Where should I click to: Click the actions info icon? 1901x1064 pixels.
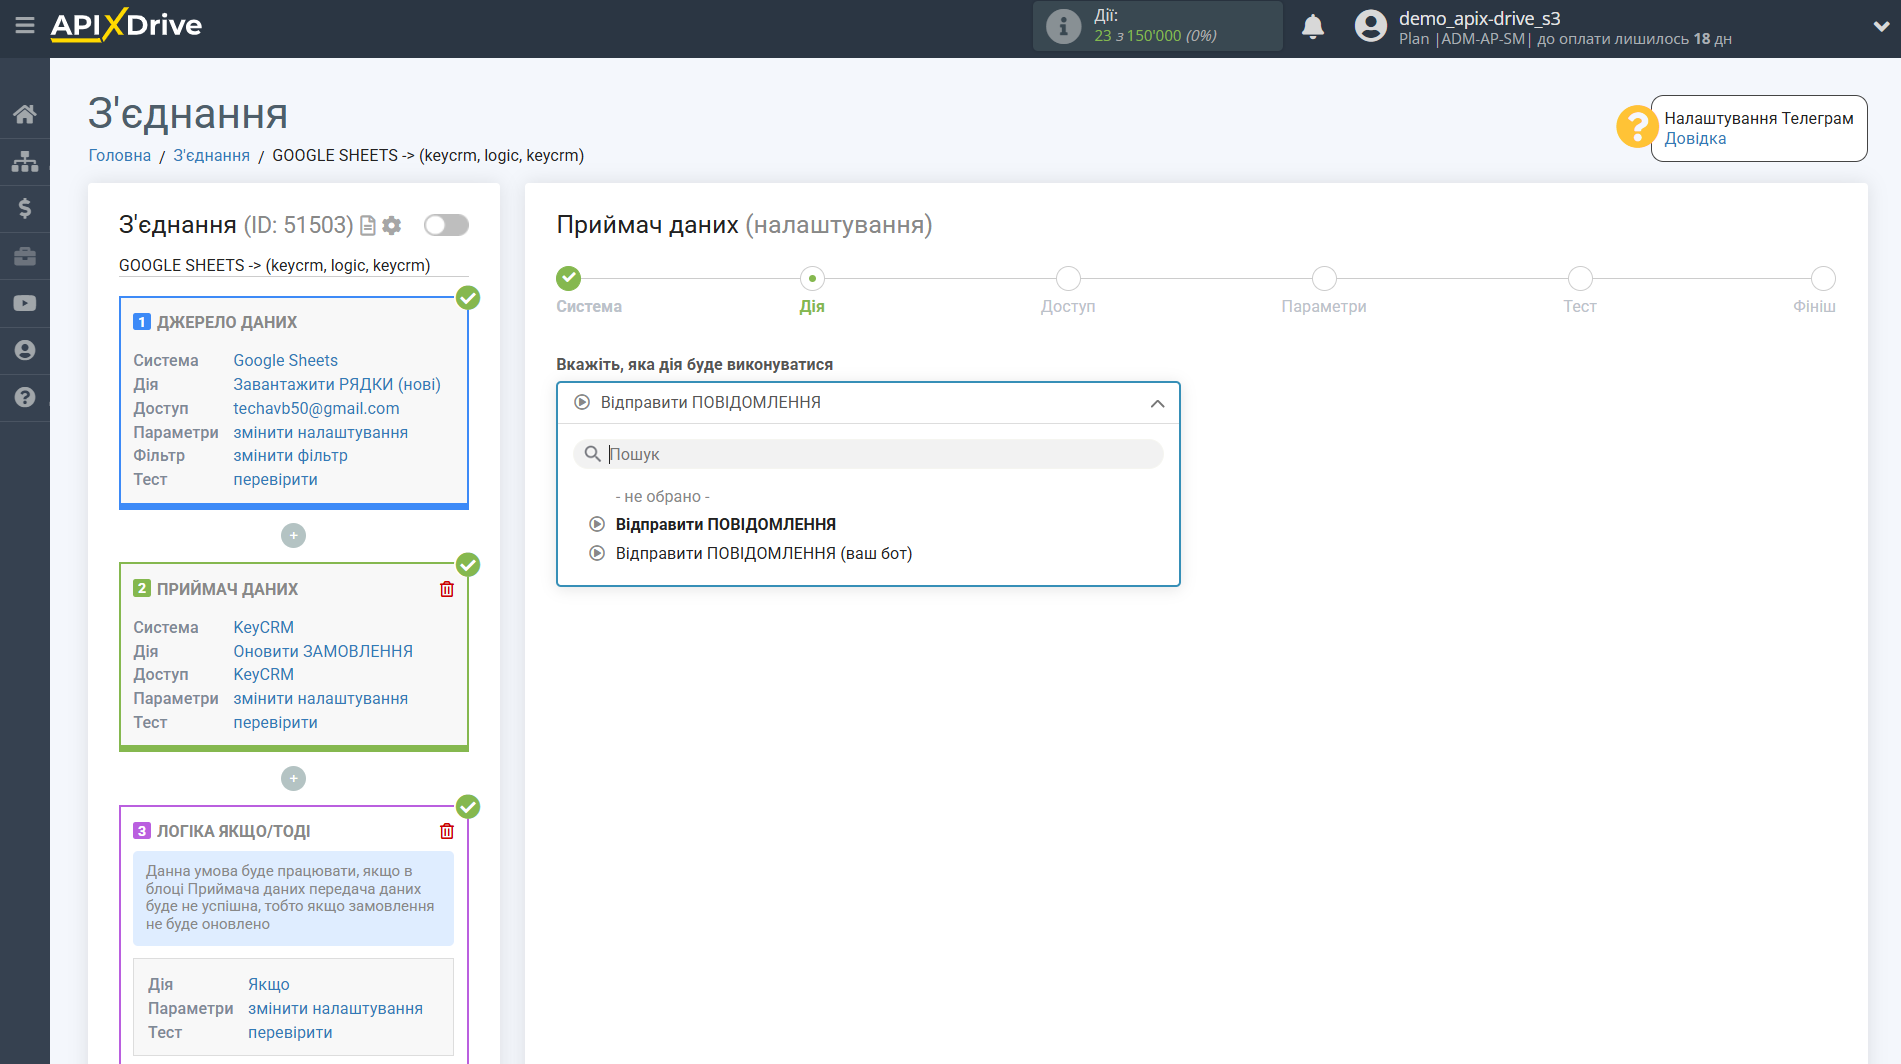pos(1063,26)
